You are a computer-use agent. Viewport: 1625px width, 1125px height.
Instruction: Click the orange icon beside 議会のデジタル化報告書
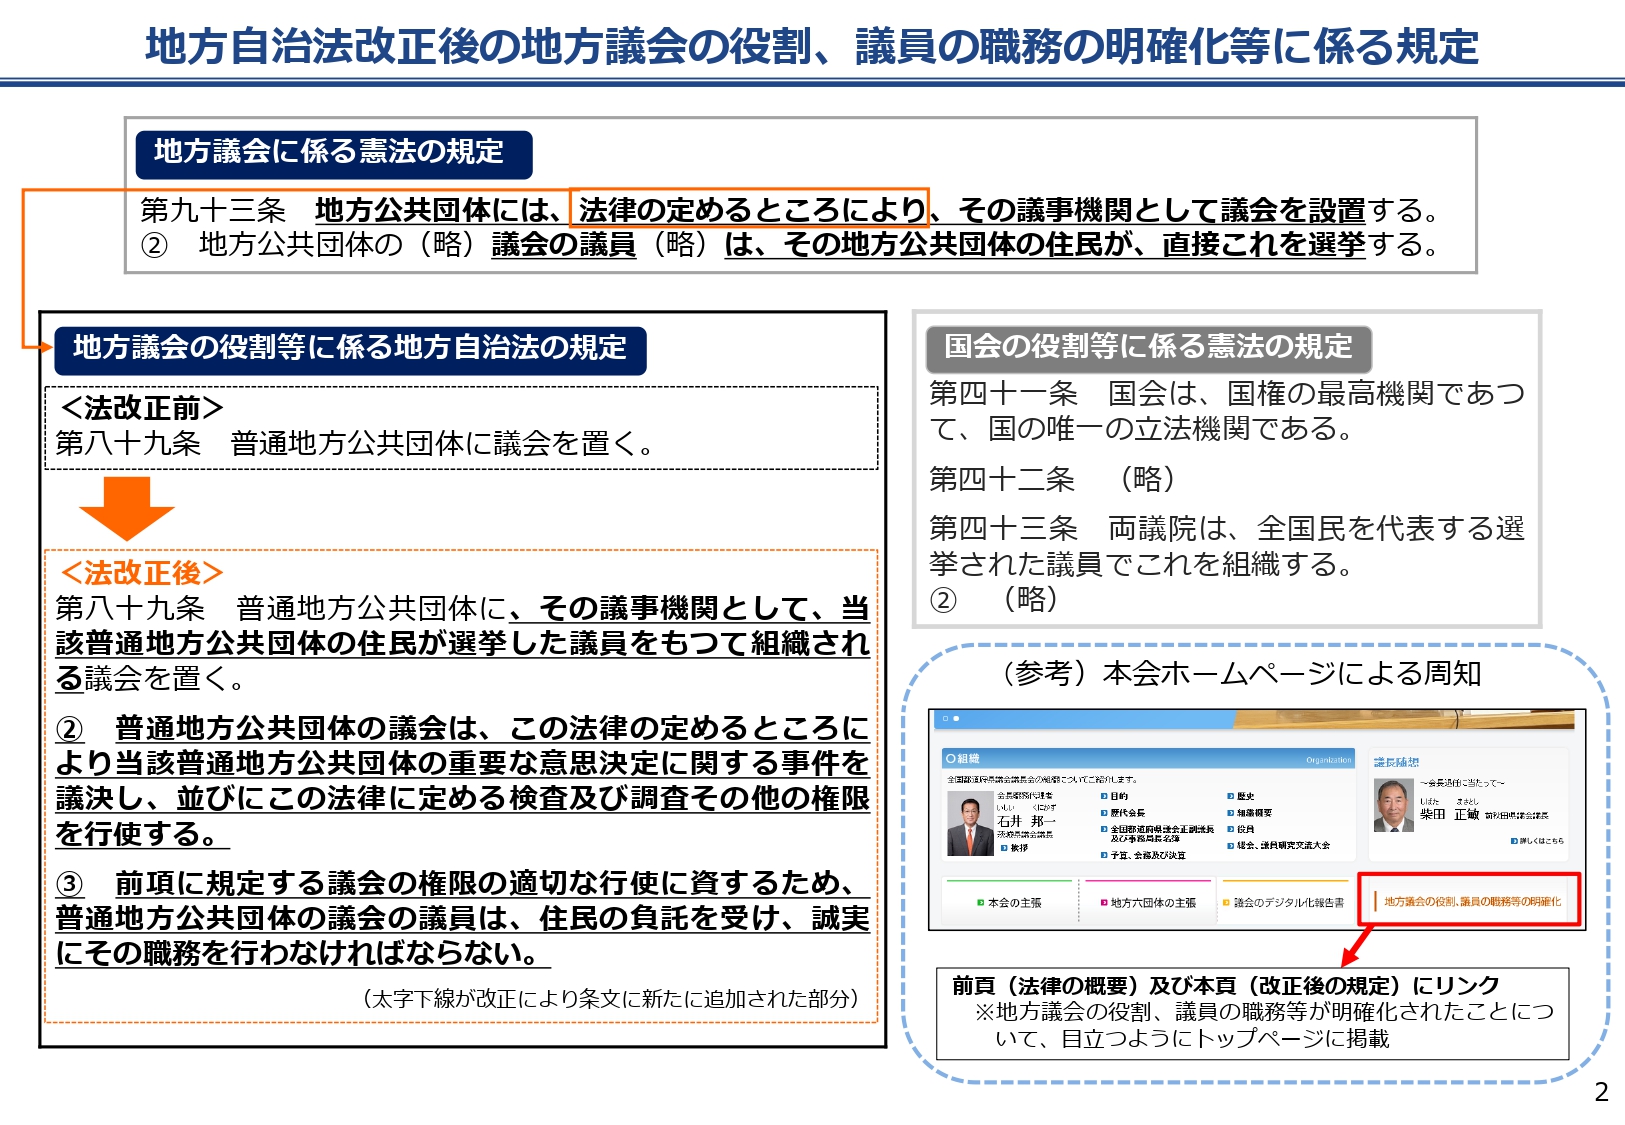point(1226,902)
